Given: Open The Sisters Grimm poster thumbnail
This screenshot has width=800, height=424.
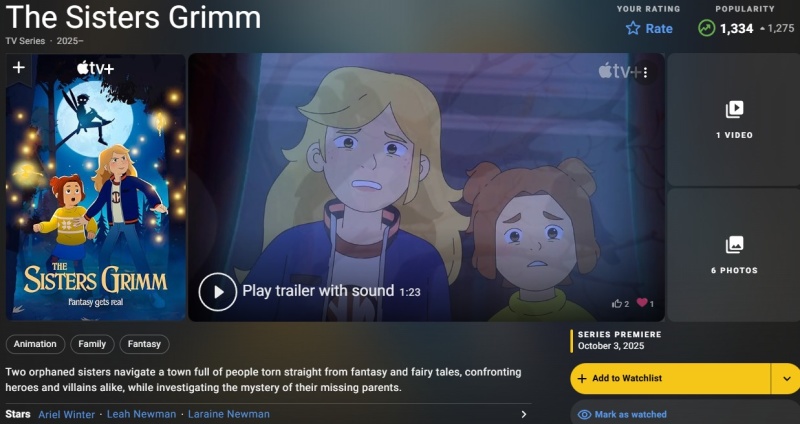Looking at the screenshot, I should pos(96,187).
